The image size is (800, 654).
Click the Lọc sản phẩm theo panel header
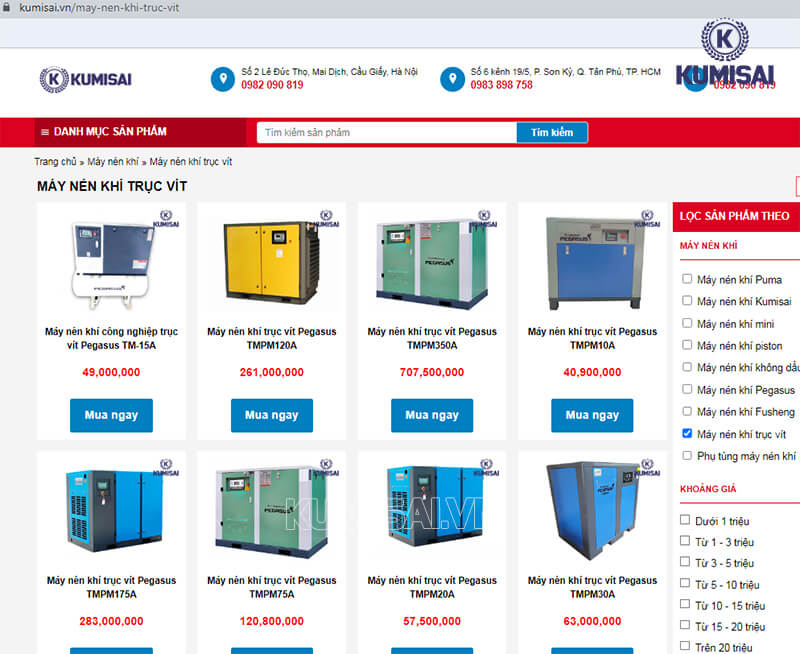736,216
